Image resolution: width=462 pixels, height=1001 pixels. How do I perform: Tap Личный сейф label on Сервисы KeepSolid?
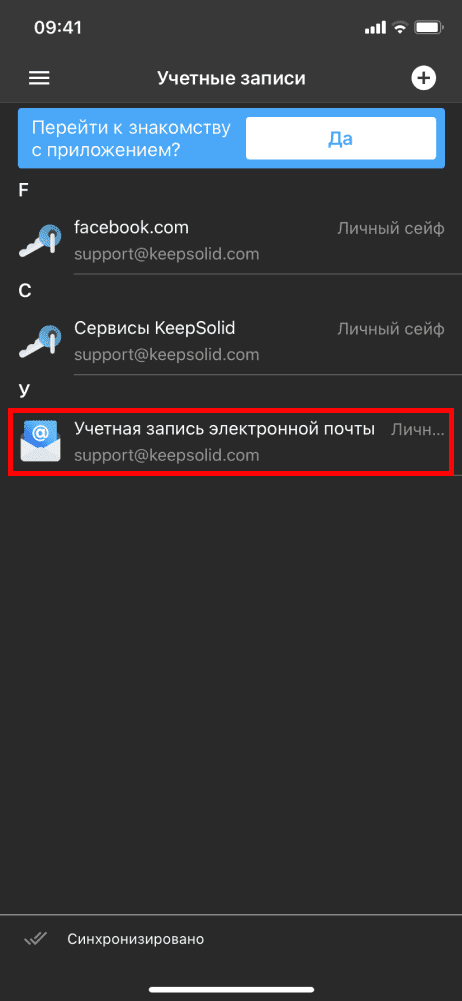point(391,329)
